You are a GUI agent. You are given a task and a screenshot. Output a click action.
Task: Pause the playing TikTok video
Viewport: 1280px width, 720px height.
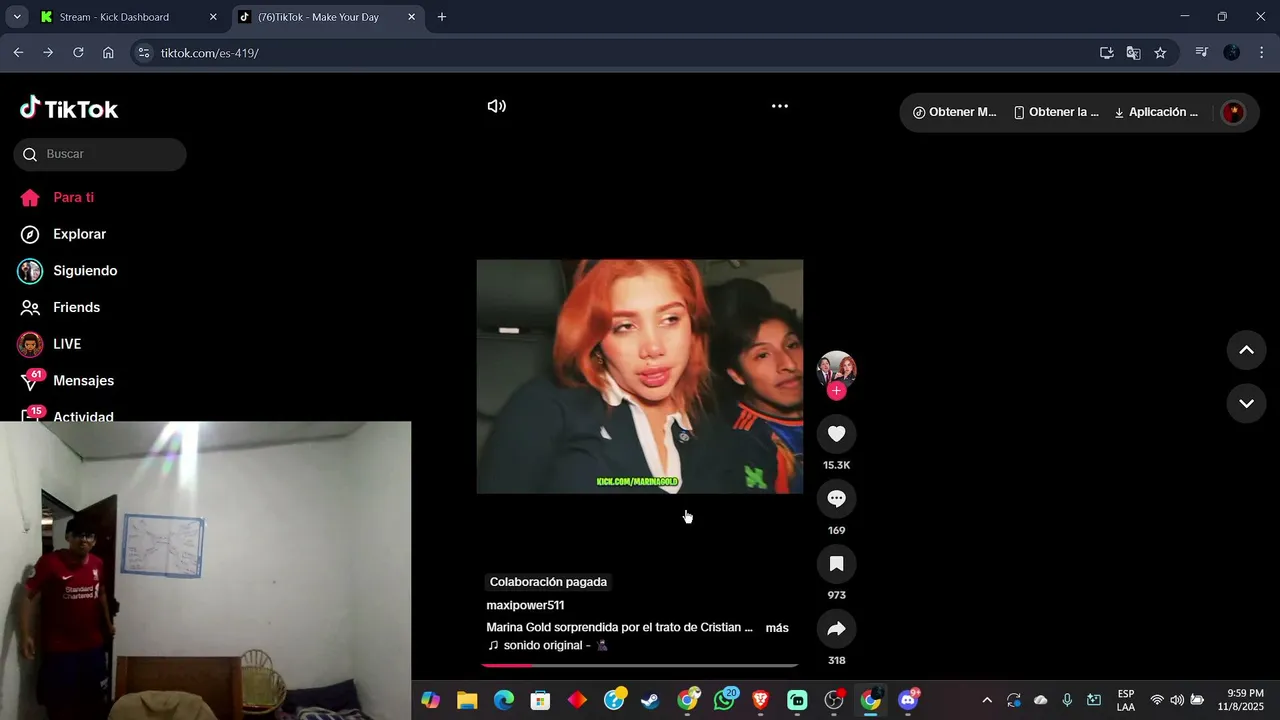(x=640, y=376)
